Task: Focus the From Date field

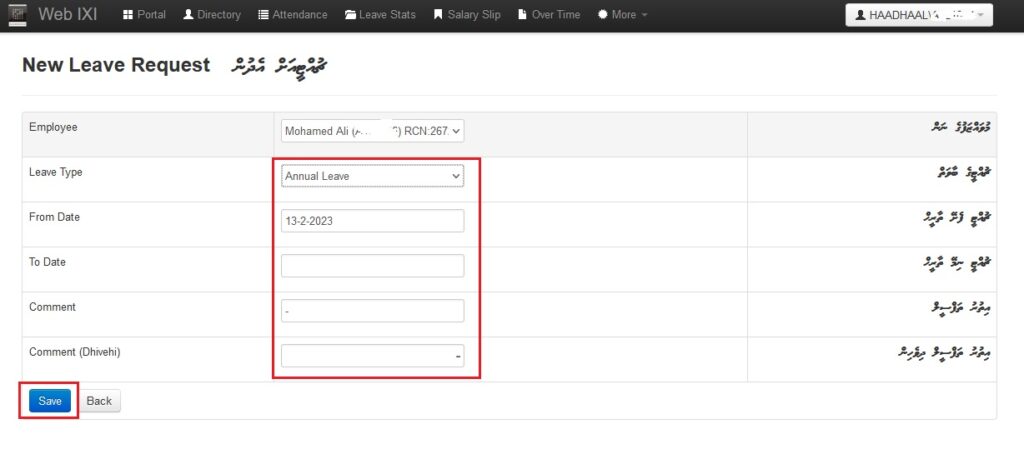Action: tap(373, 221)
